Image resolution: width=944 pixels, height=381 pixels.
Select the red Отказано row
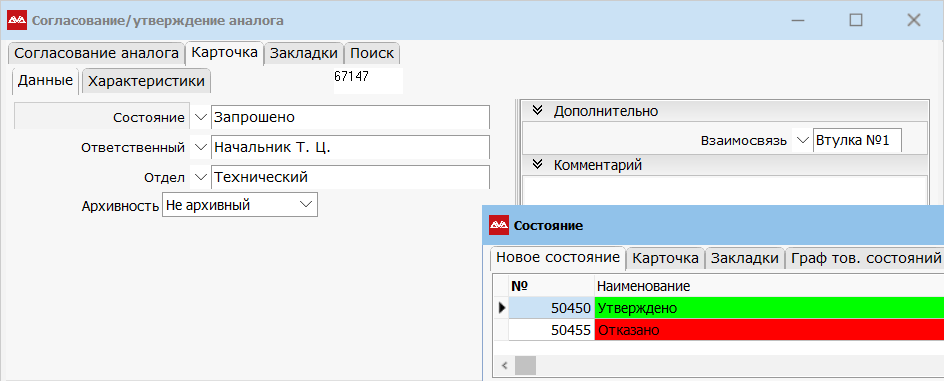[769, 330]
